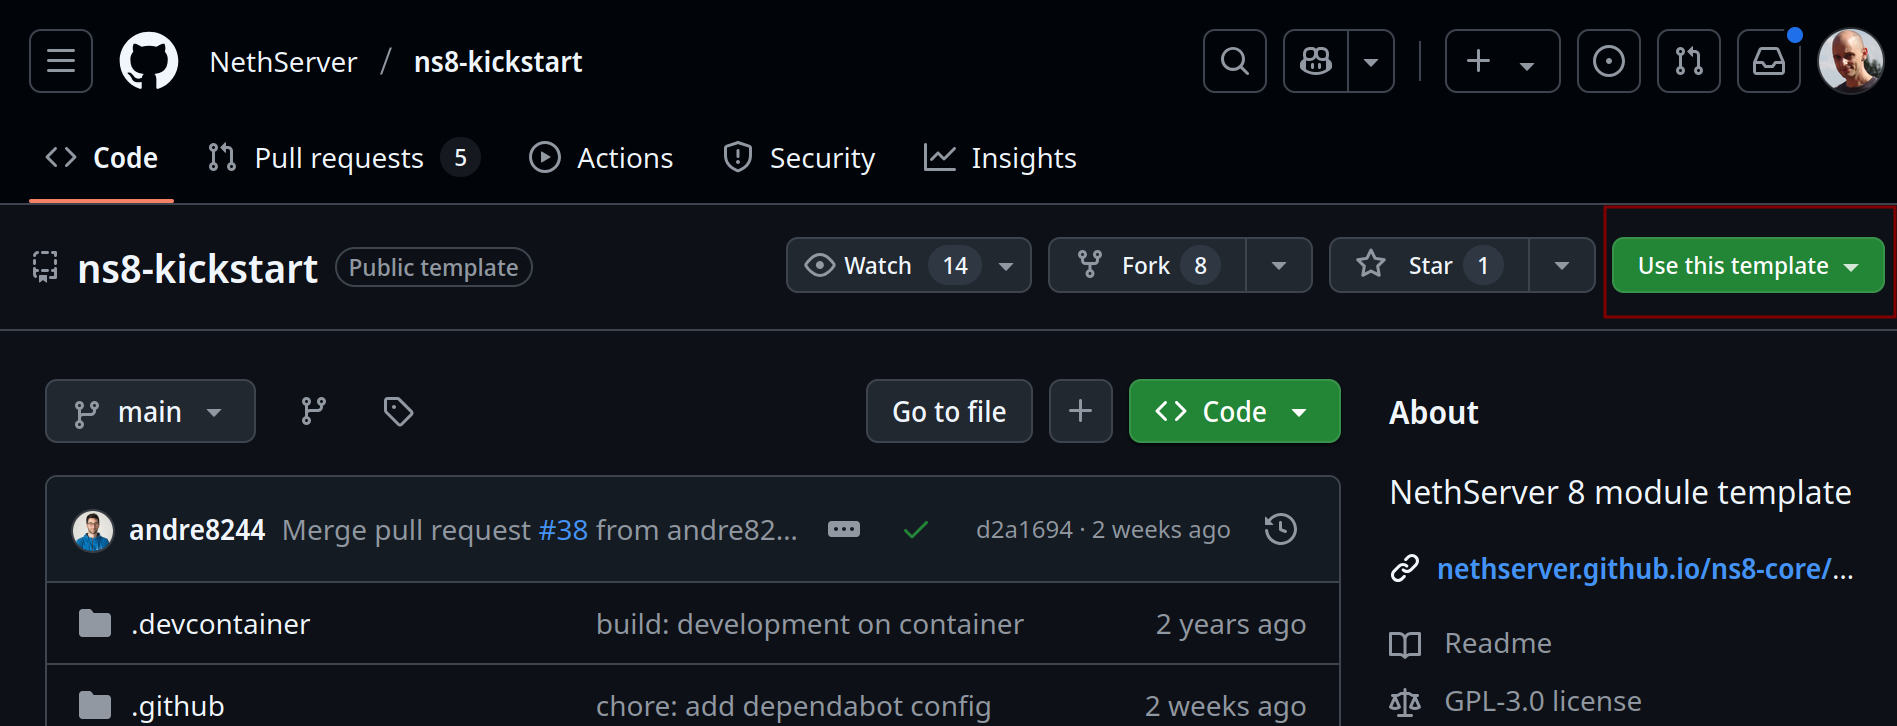Click the Readme book icon
Viewport: 1897px width, 726px height.
click(1405, 644)
